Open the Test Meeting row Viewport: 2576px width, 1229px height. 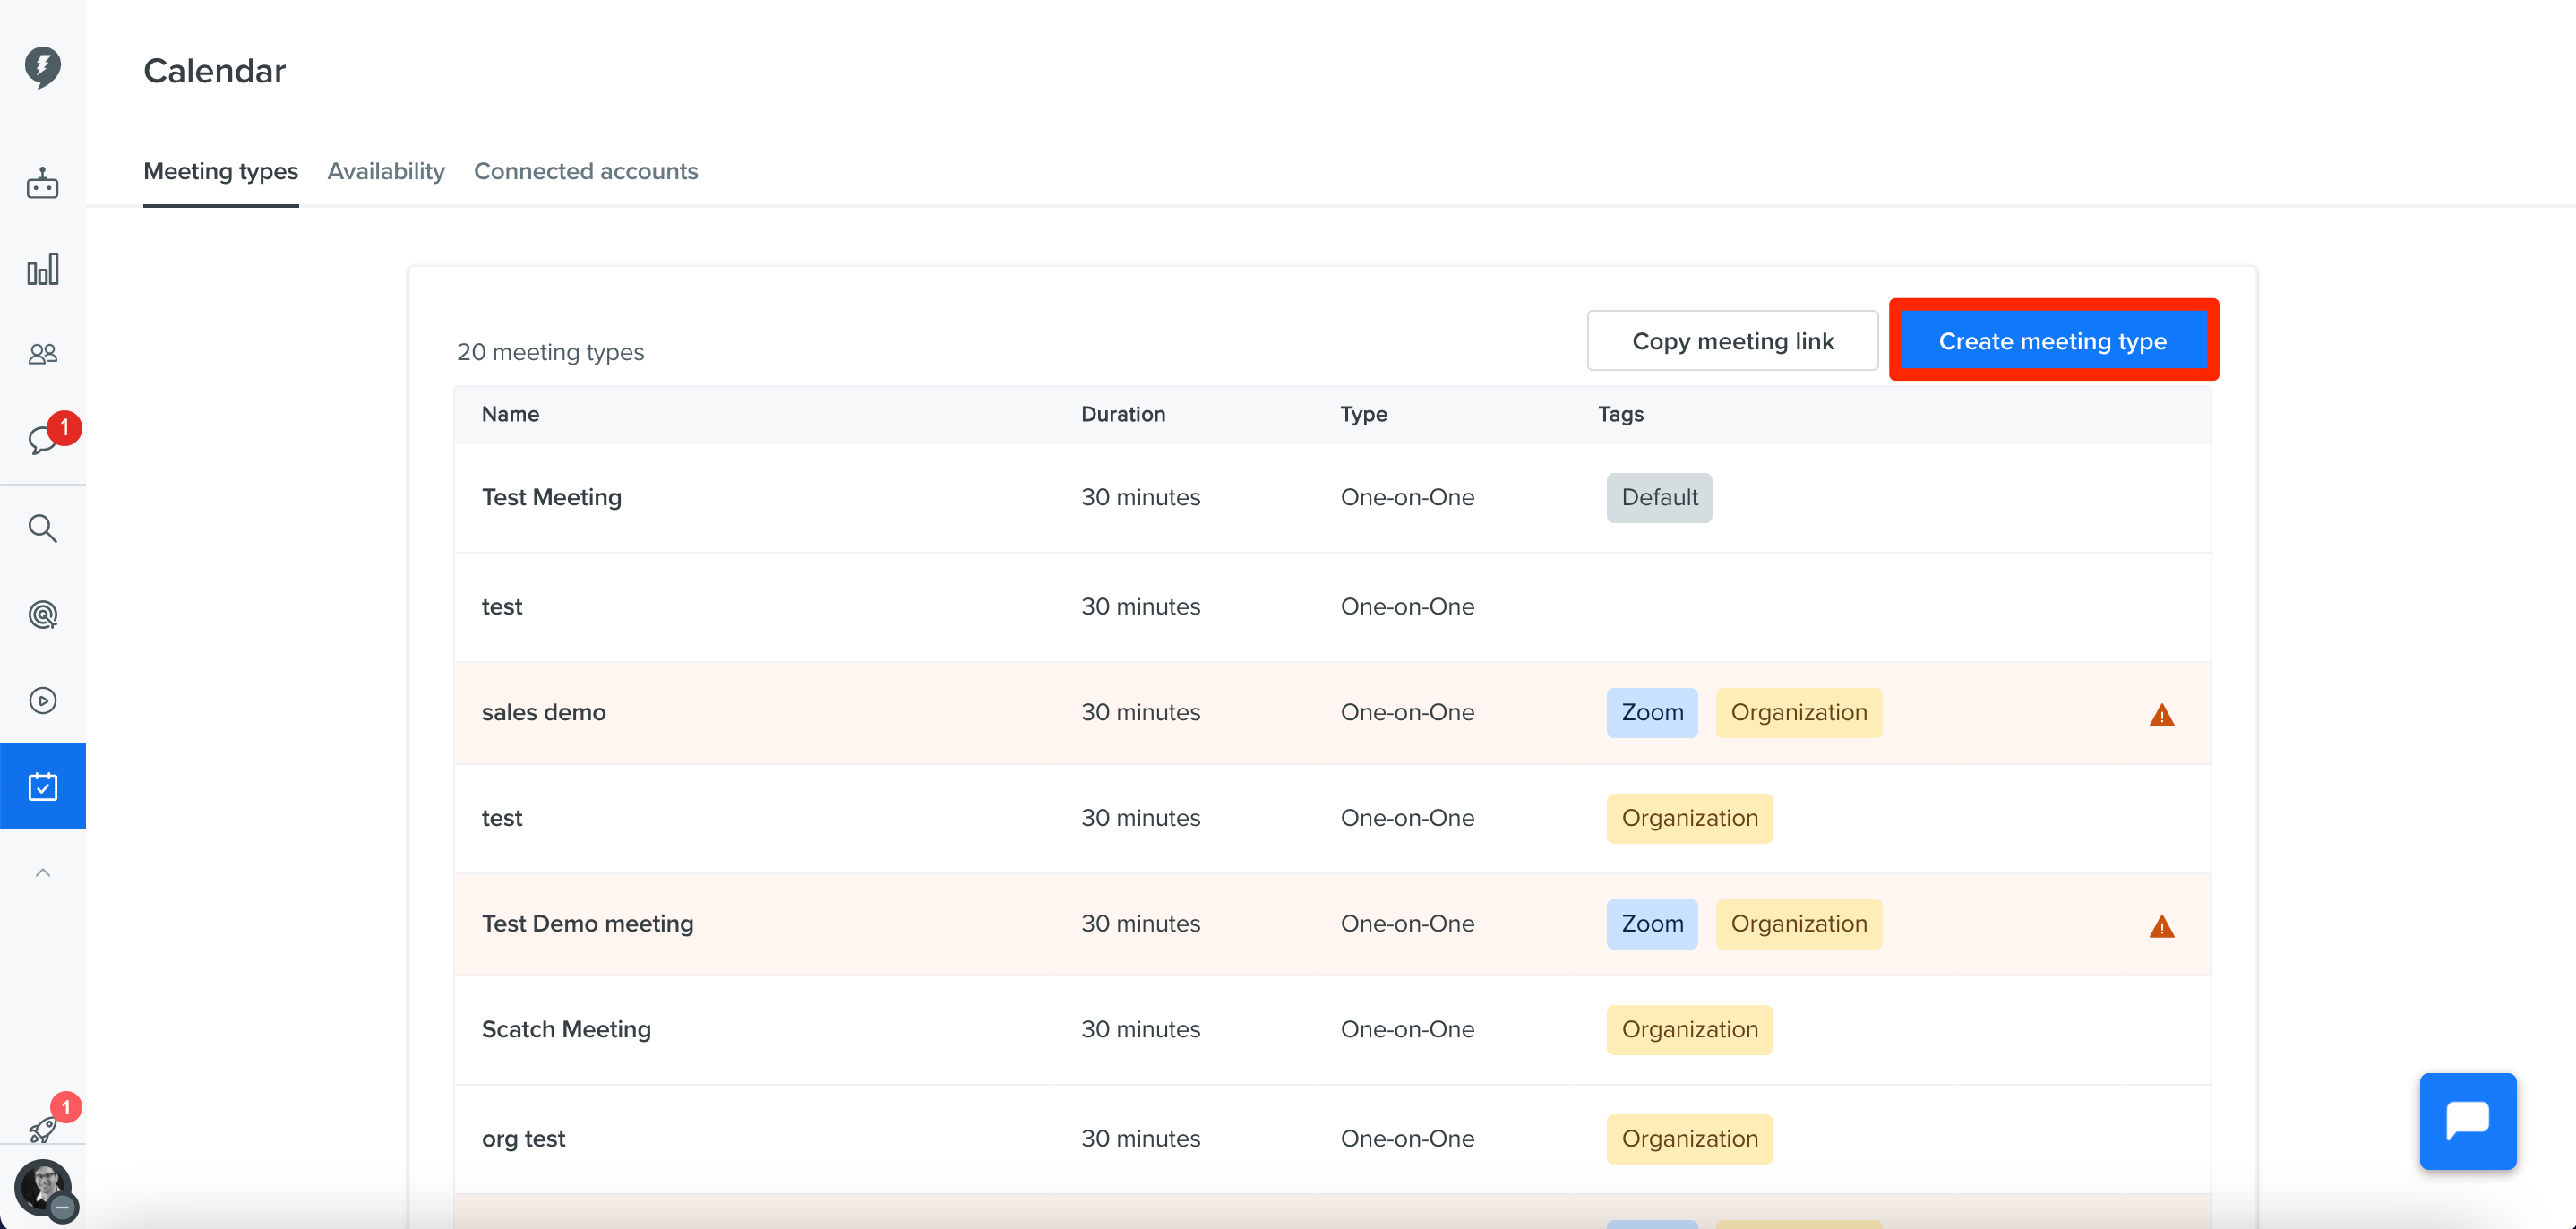(x=1332, y=498)
